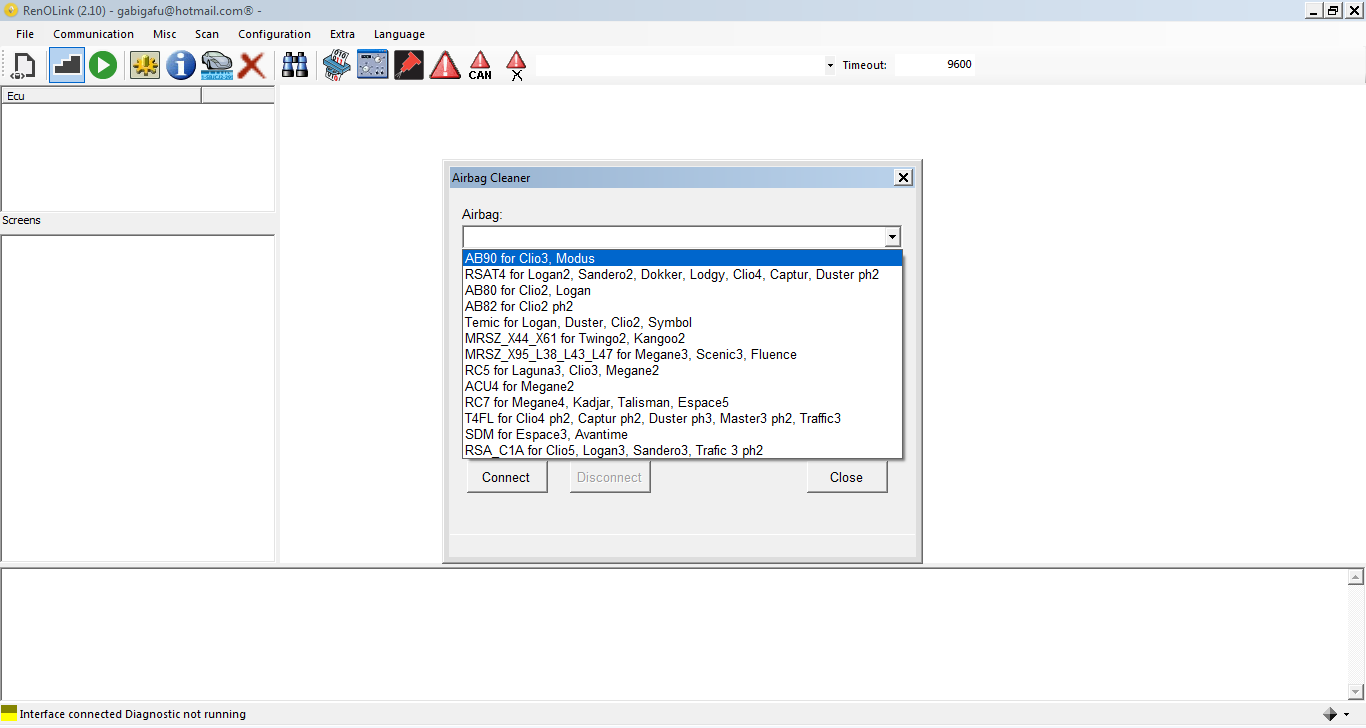Click Close button in Airbag Cleaner dialog

click(846, 477)
